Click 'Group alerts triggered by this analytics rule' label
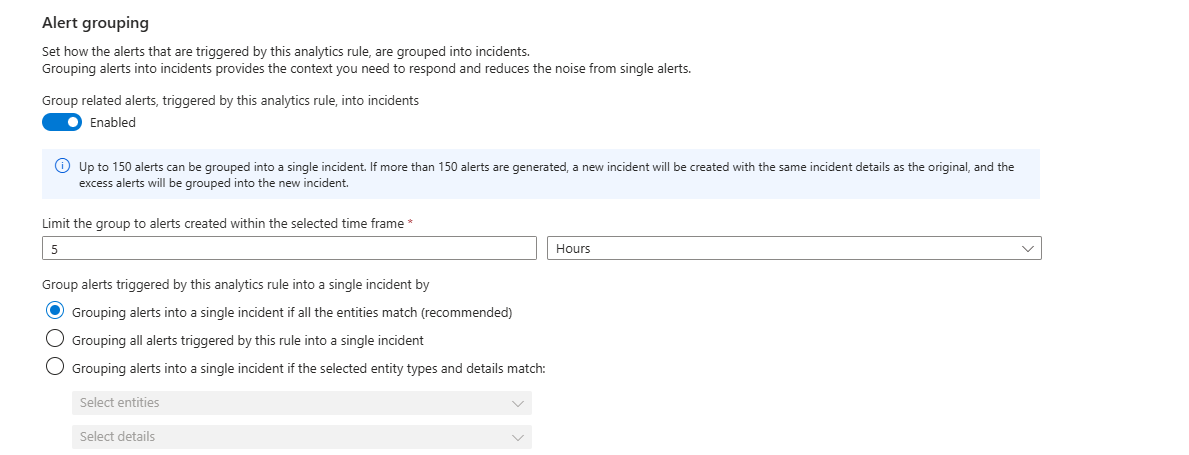 [236, 285]
